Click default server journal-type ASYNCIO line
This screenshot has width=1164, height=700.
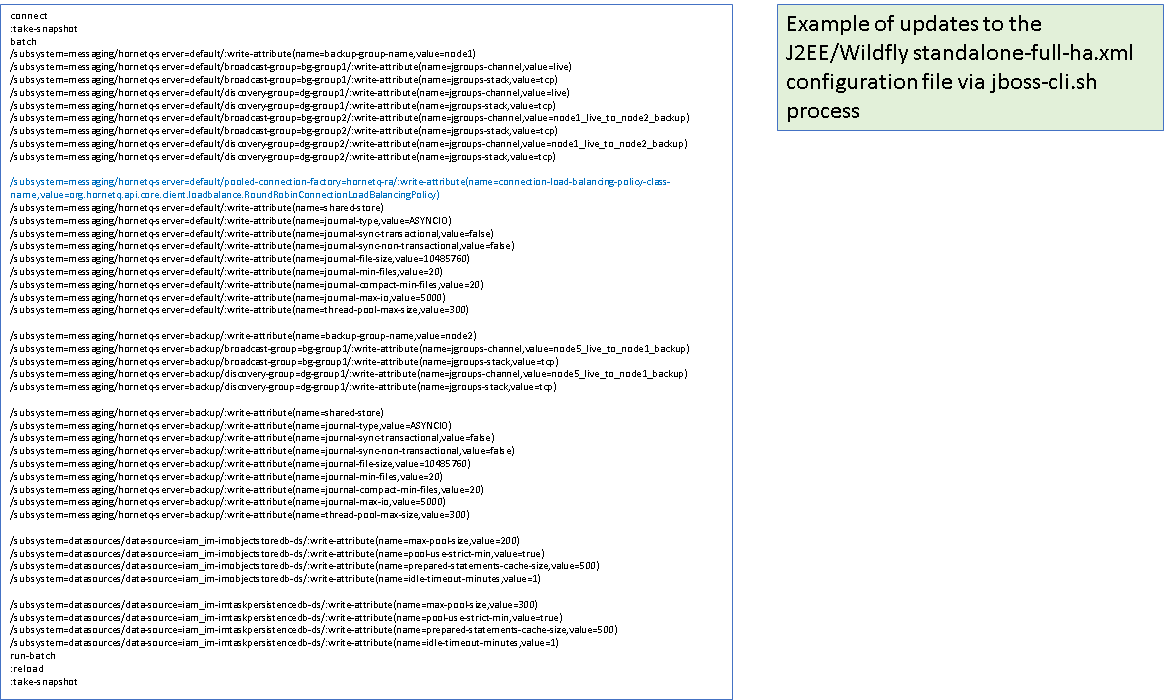(x=231, y=220)
